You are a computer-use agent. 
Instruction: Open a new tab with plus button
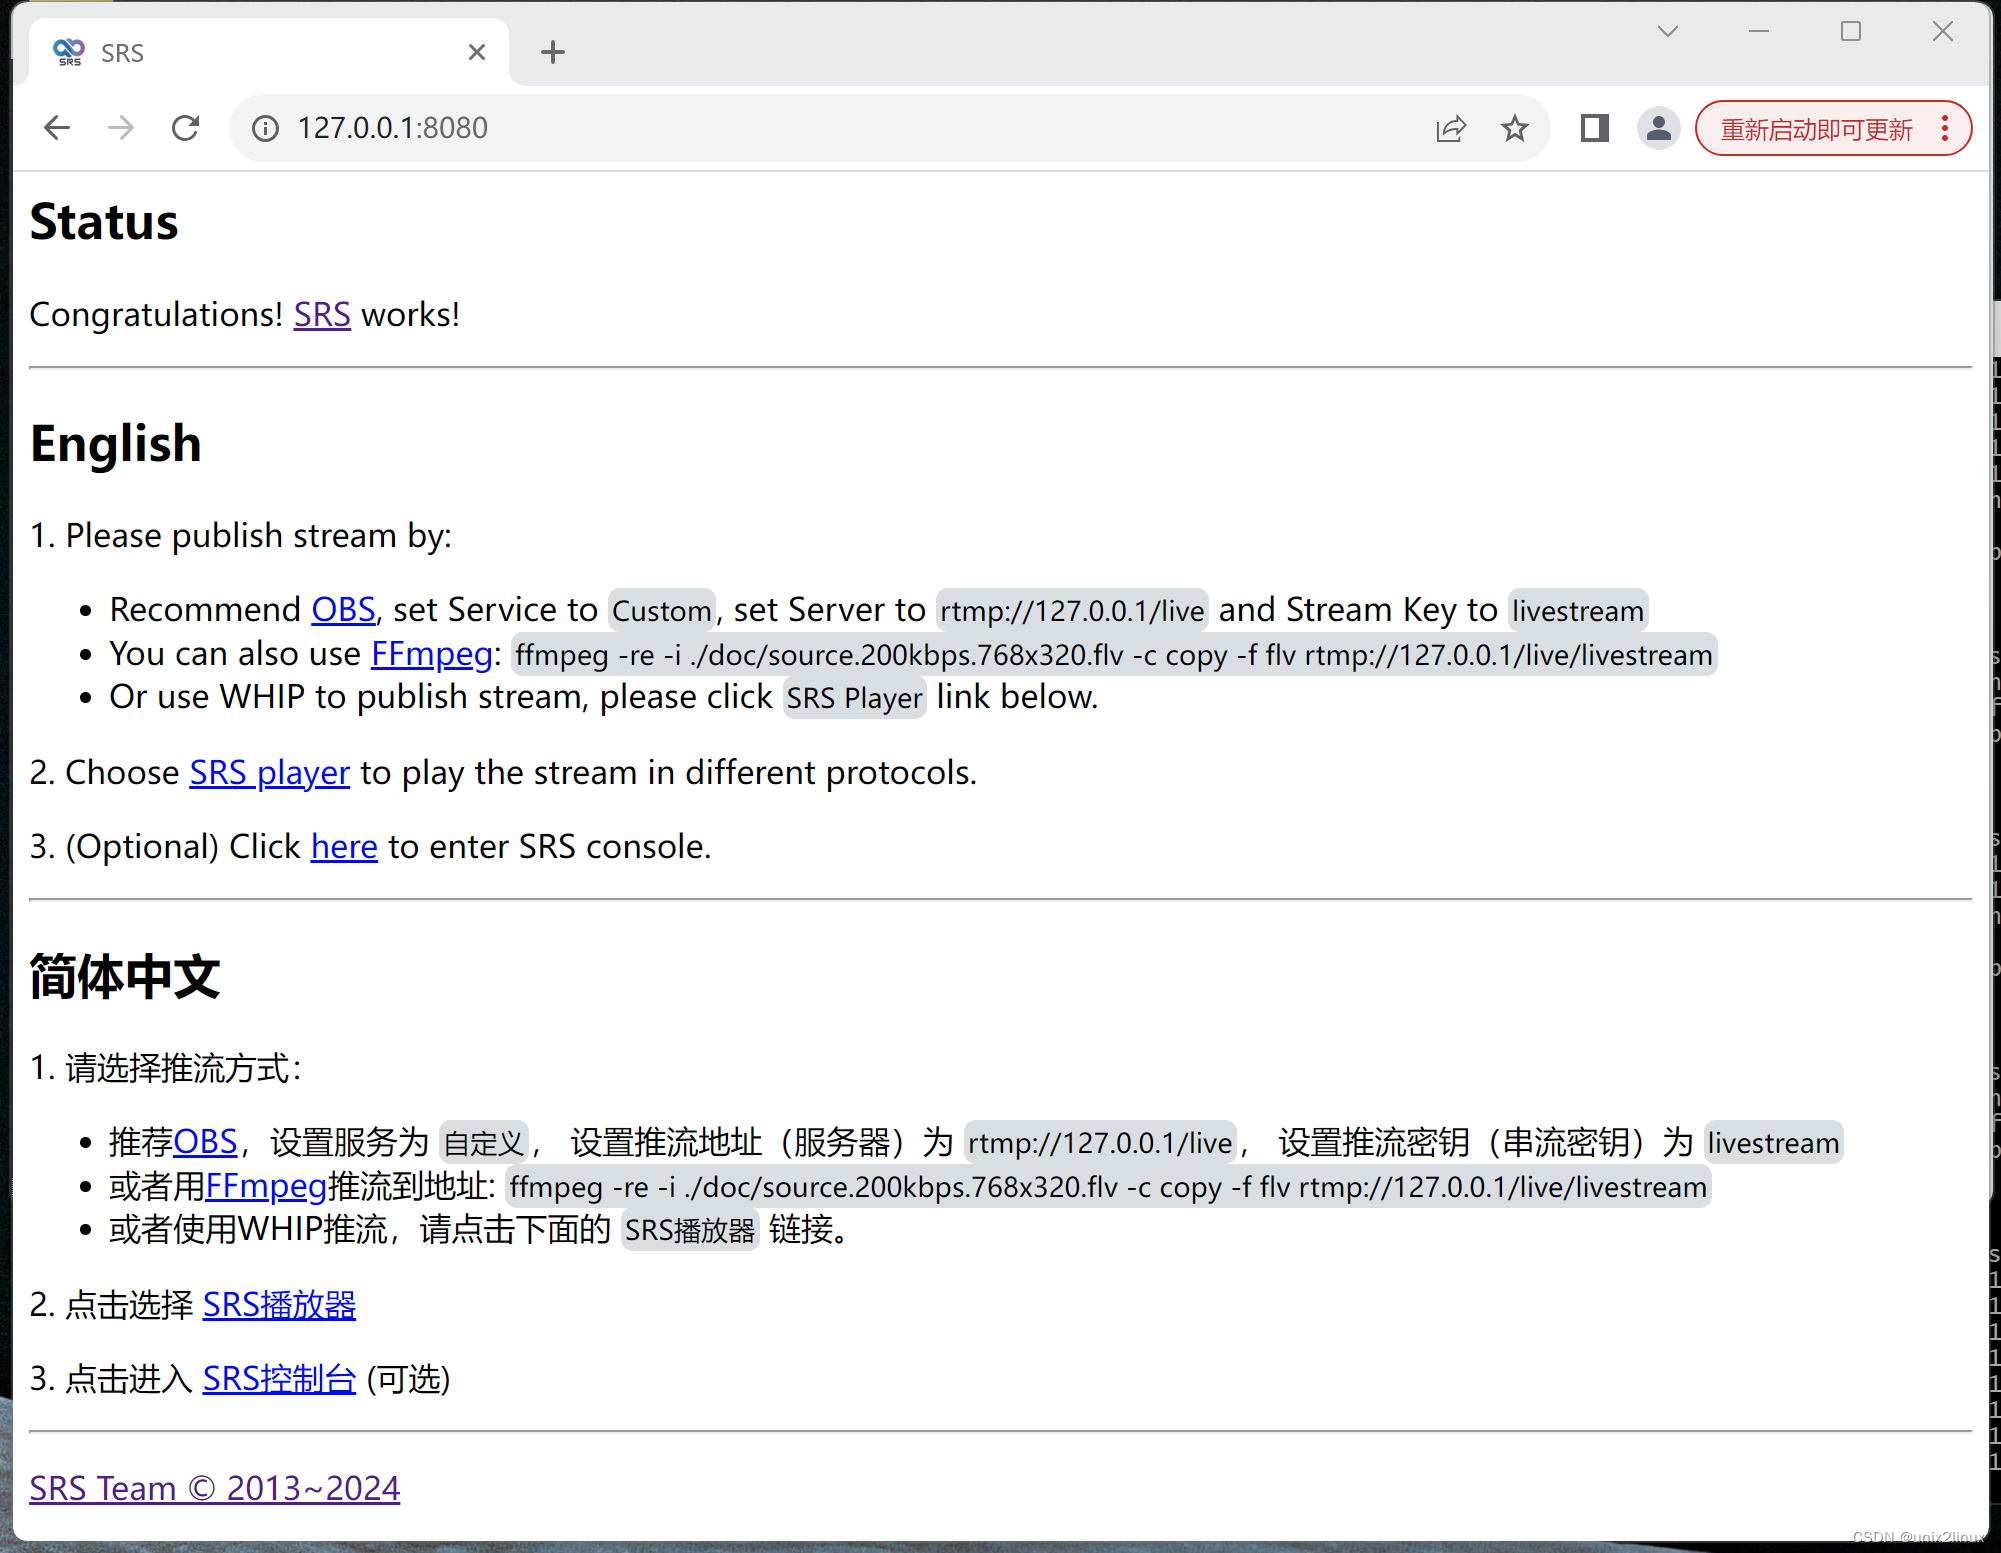pyautogui.click(x=553, y=52)
